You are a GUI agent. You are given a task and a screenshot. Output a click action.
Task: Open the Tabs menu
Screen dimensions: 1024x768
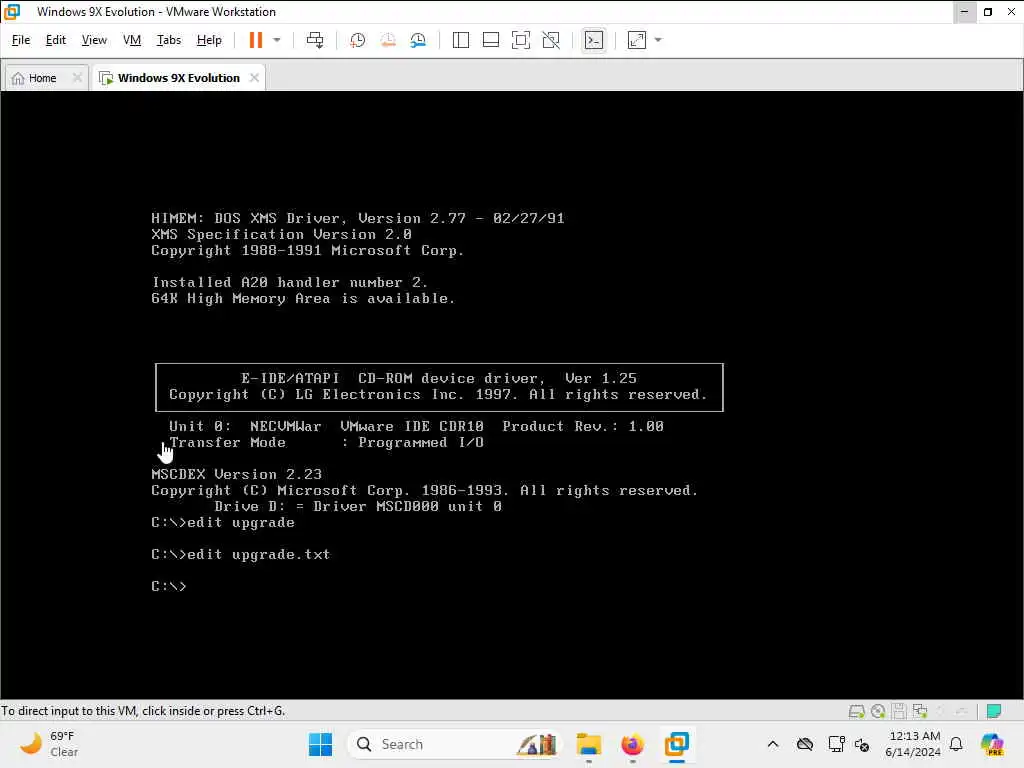[x=168, y=40]
